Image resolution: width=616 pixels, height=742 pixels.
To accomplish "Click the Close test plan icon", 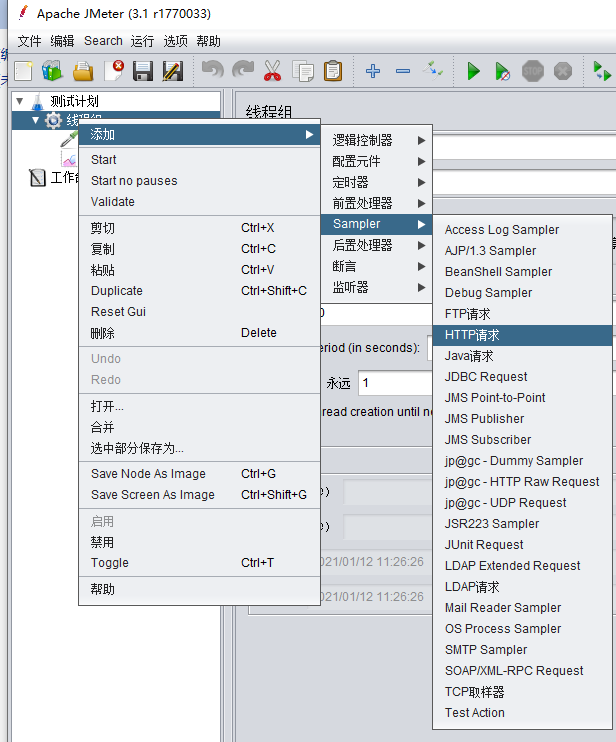I will [x=114, y=71].
